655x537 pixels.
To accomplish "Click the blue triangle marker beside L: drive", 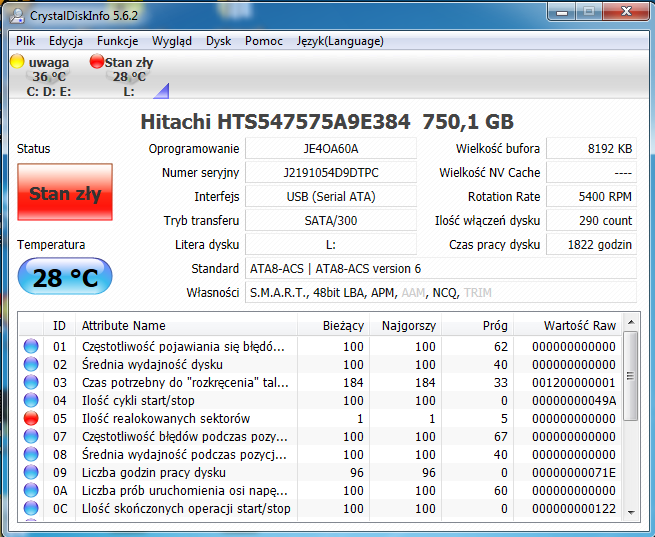I will (162, 92).
